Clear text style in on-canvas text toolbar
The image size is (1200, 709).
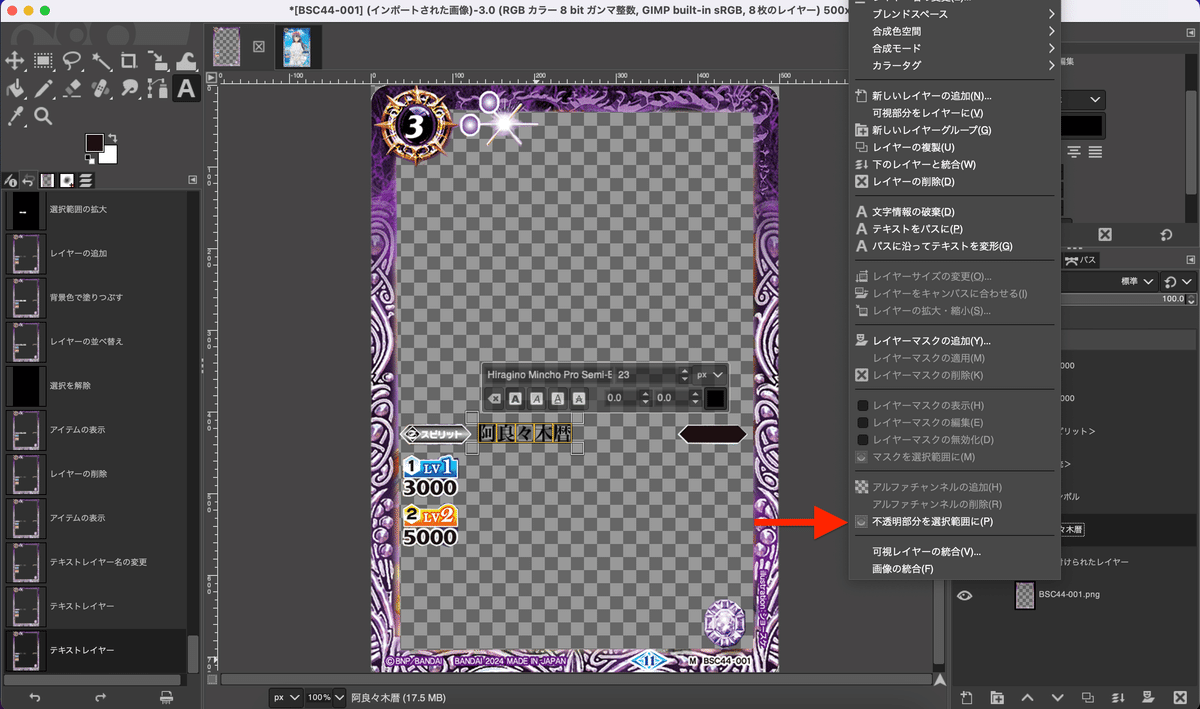[494, 398]
